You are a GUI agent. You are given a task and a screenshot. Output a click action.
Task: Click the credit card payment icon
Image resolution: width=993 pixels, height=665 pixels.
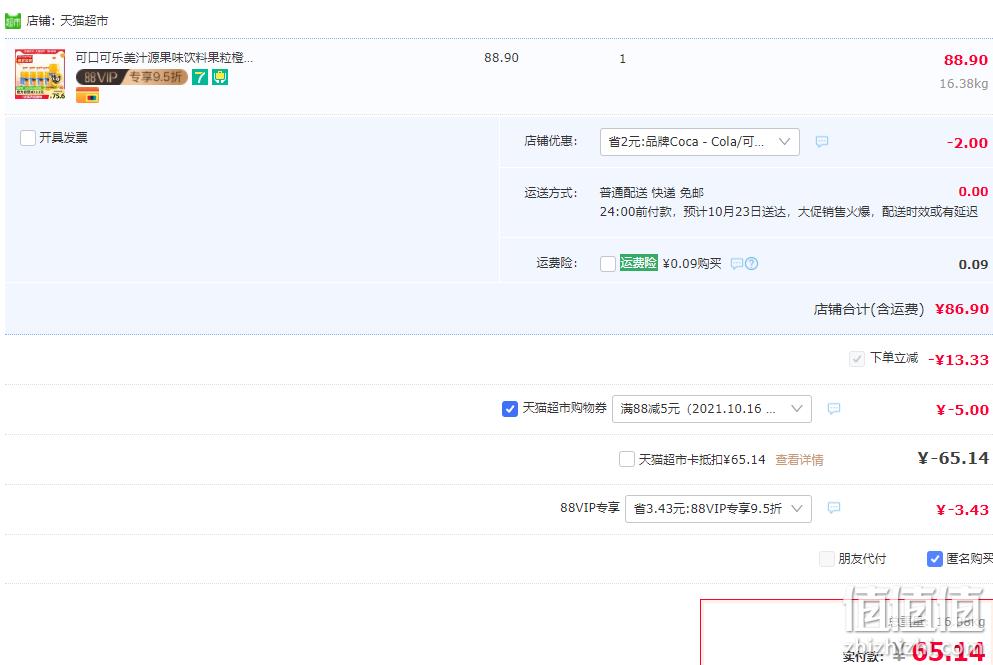pyautogui.click(x=87, y=96)
